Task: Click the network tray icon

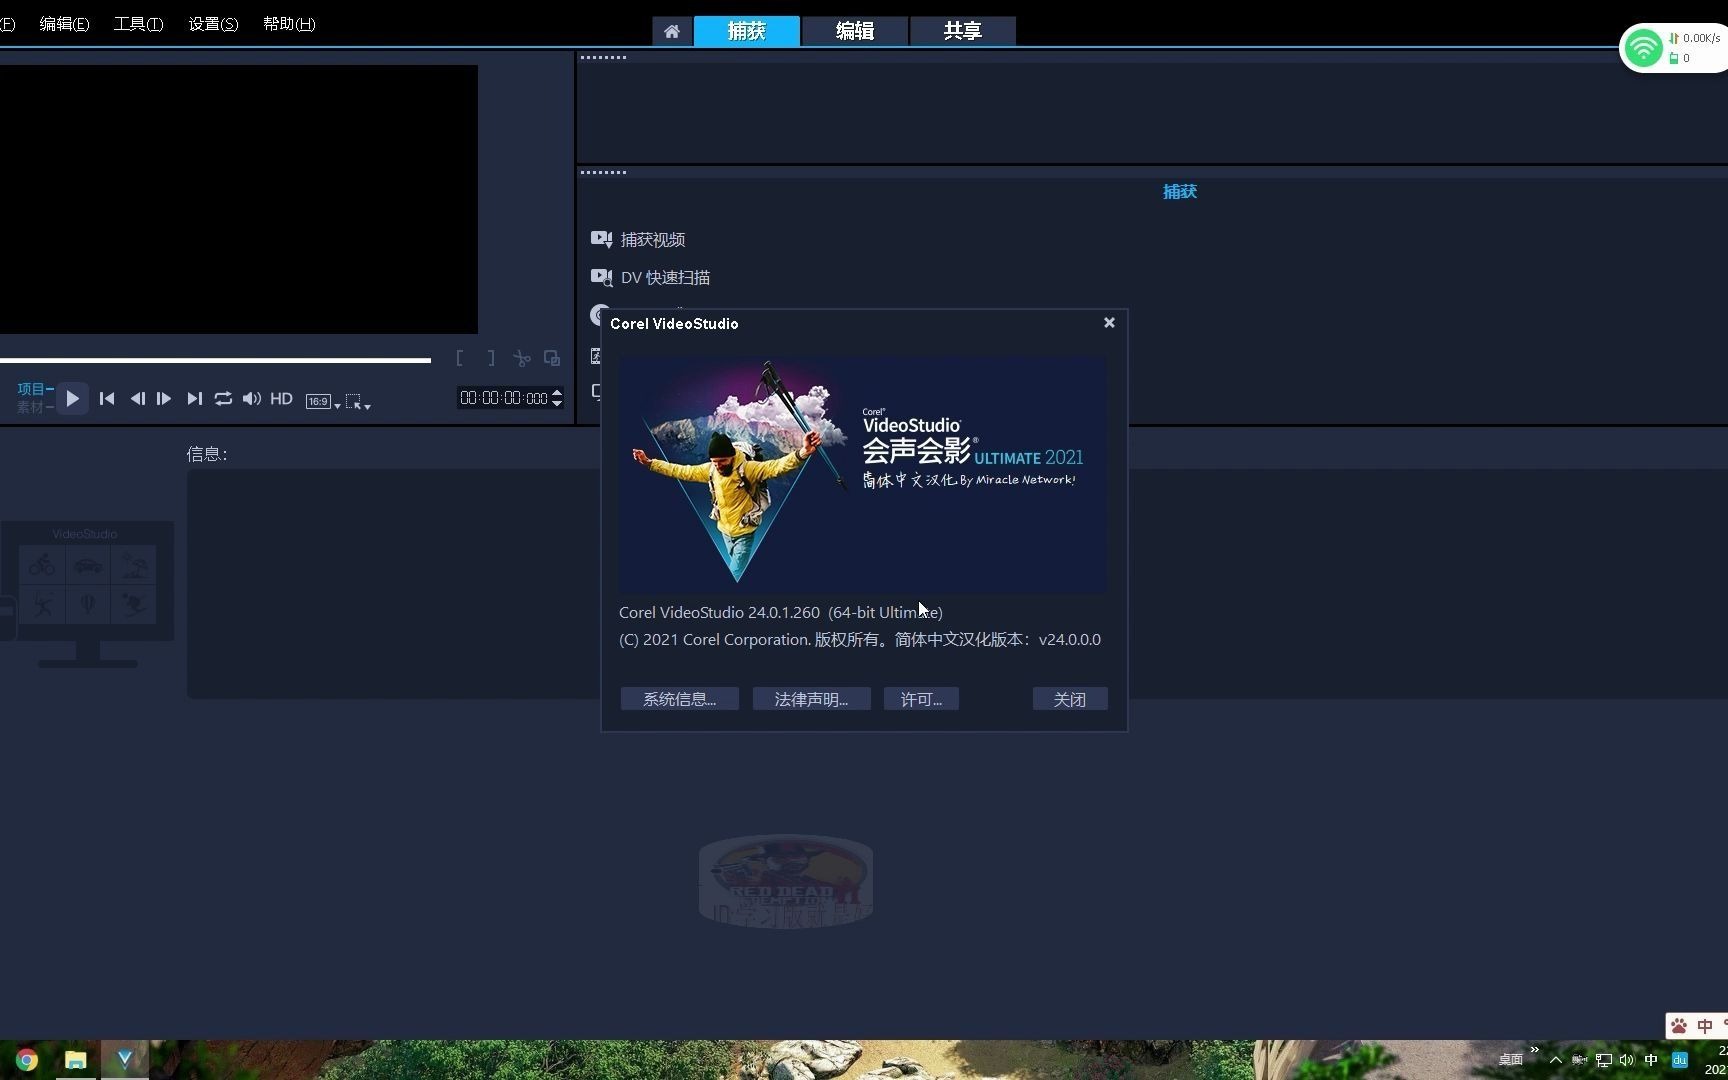Action: tap(1604, 1060)
